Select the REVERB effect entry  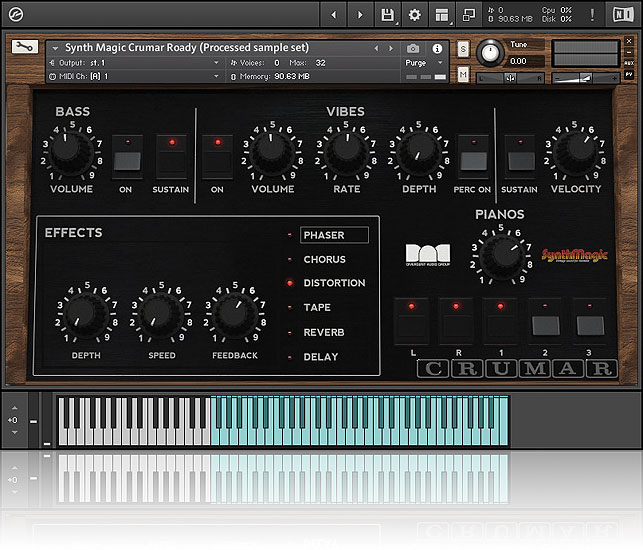click(x=323, y=332)
